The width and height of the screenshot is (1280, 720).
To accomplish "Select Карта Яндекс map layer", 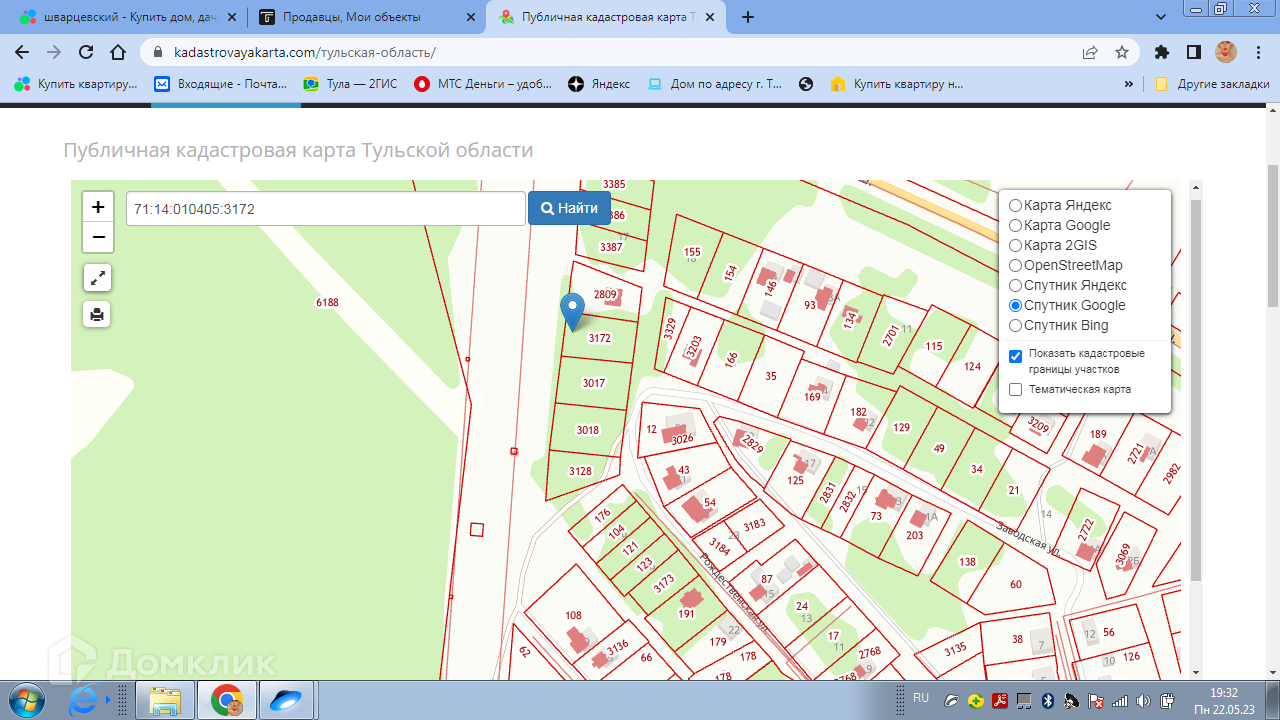I will tap(1016, 206).
